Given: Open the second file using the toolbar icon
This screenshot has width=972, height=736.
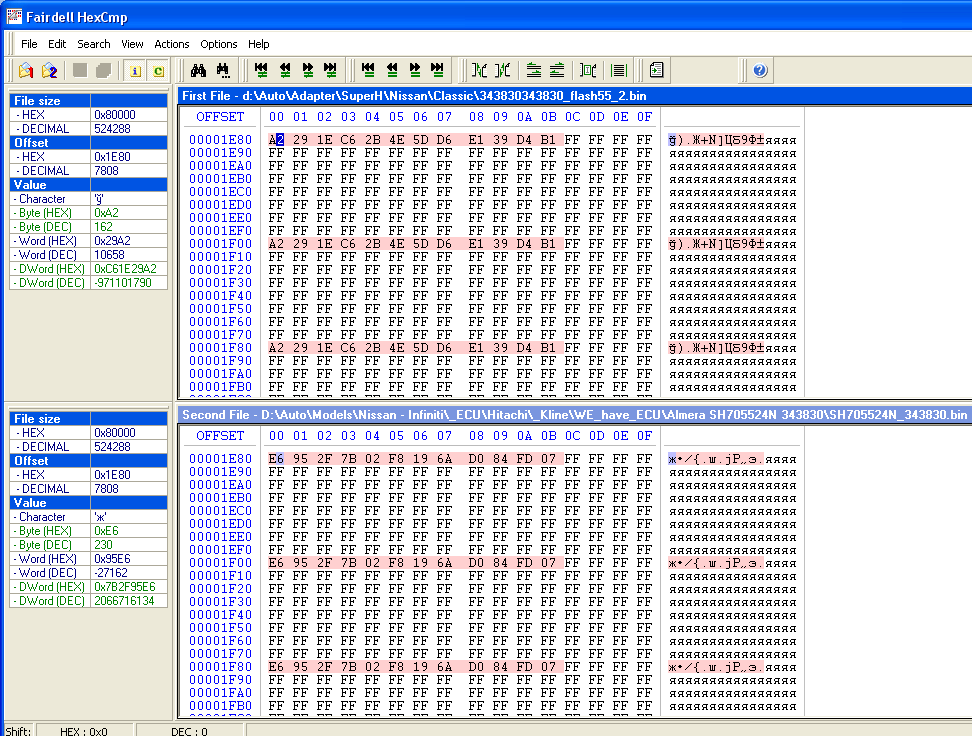Looking at the screenshot, I should tap(49, 70).
